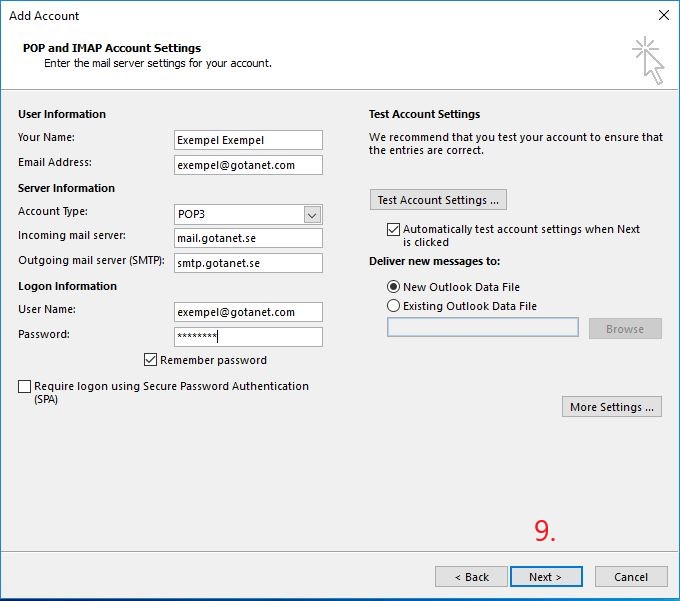680x601 pixels.
Task: Click into the Password field
Action: 248,337
